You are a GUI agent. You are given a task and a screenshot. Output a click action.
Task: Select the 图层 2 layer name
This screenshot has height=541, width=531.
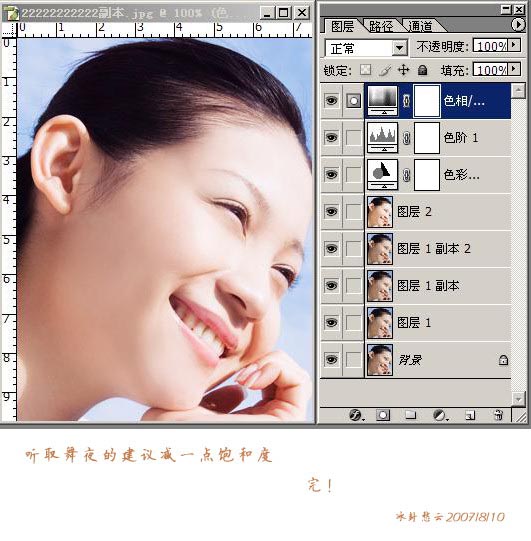click(x=414, y=212)
